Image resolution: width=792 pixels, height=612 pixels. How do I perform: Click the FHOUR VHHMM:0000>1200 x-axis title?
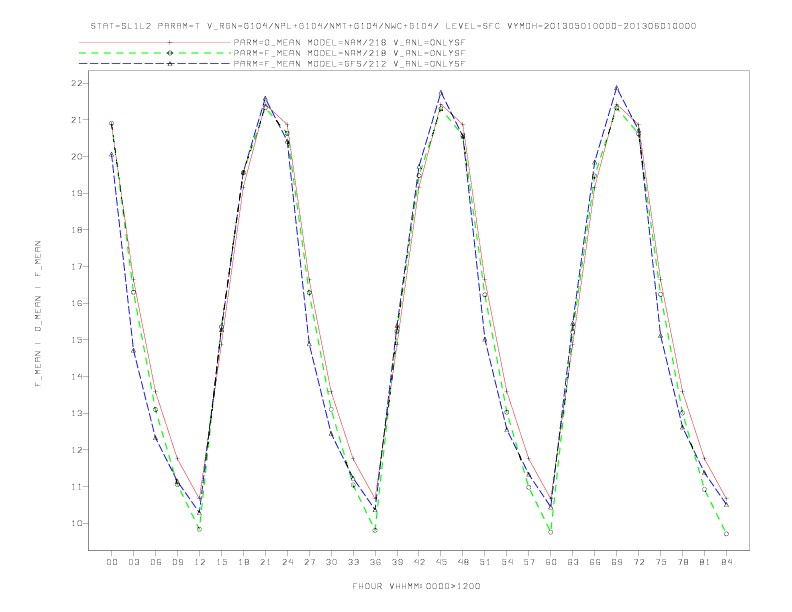point(416,586)
